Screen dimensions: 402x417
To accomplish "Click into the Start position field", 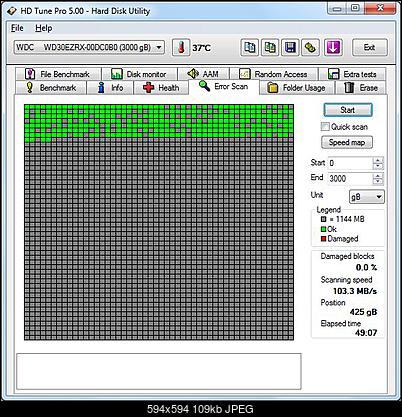I will coord(350,163).
